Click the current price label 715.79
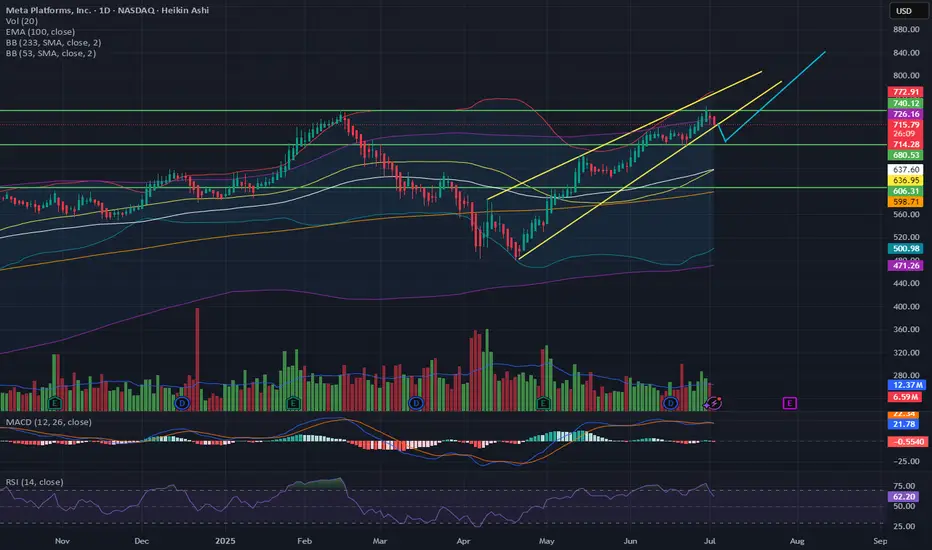932x550 pixels. (906, 125)
